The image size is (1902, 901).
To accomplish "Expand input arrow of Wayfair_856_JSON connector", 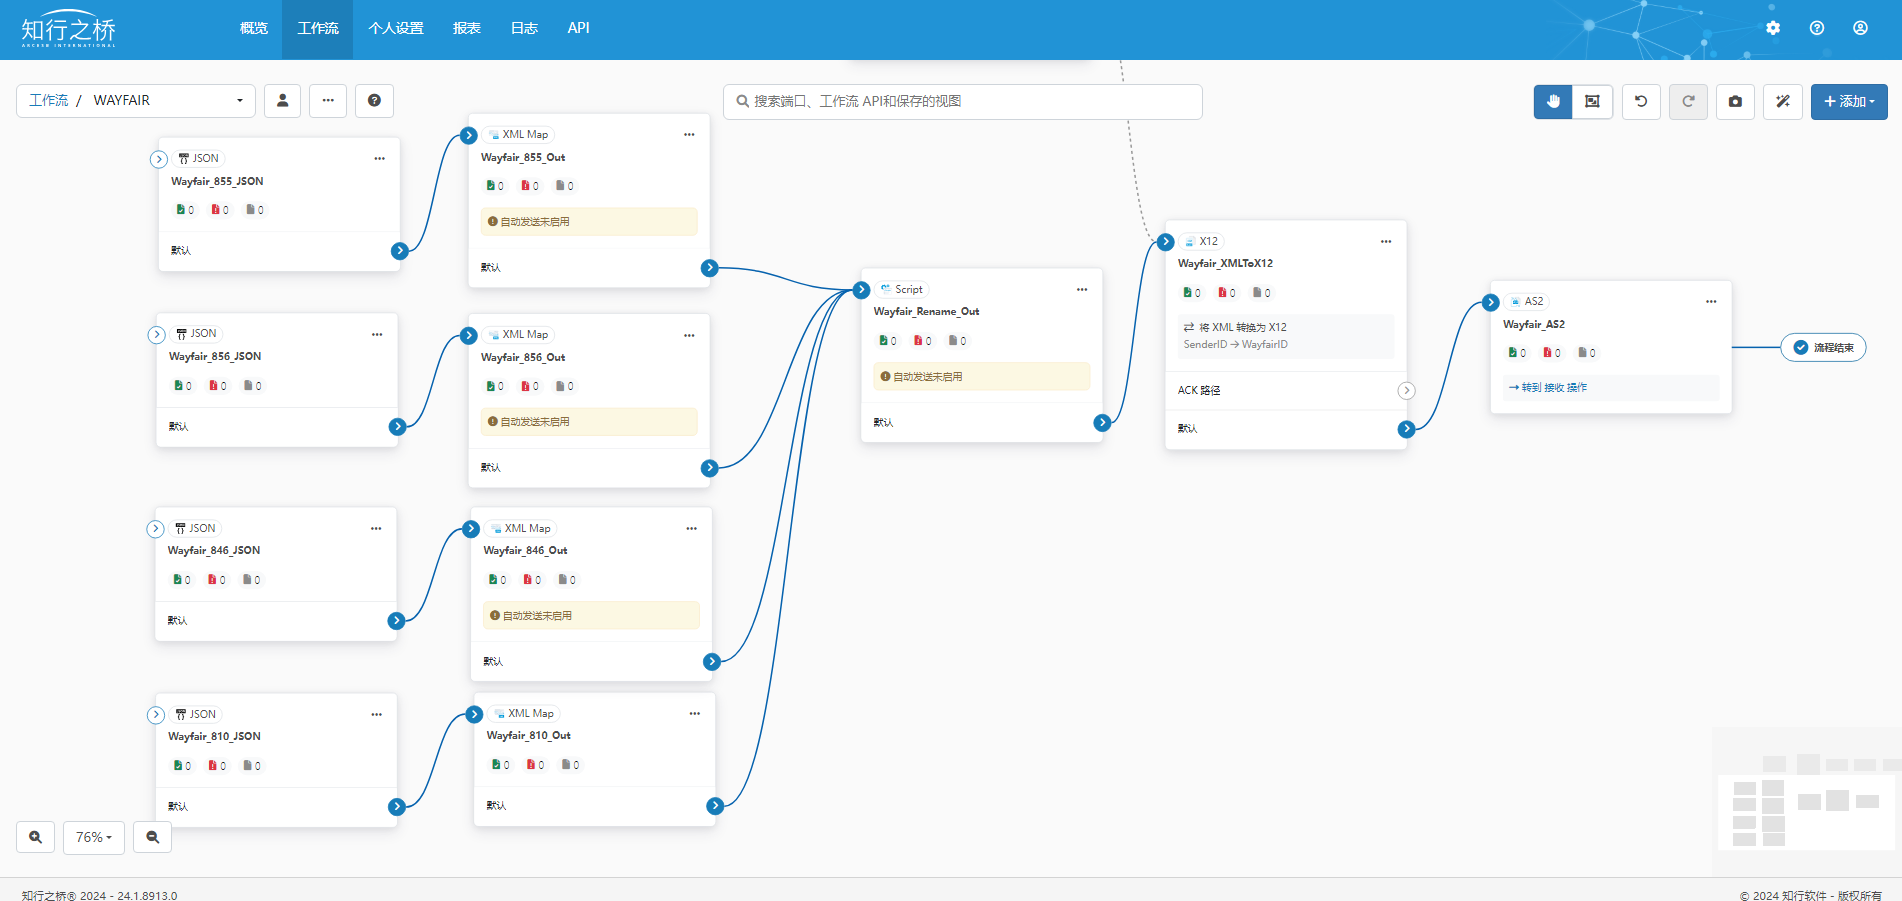I will pyautogui.click(x=156, y=335).
